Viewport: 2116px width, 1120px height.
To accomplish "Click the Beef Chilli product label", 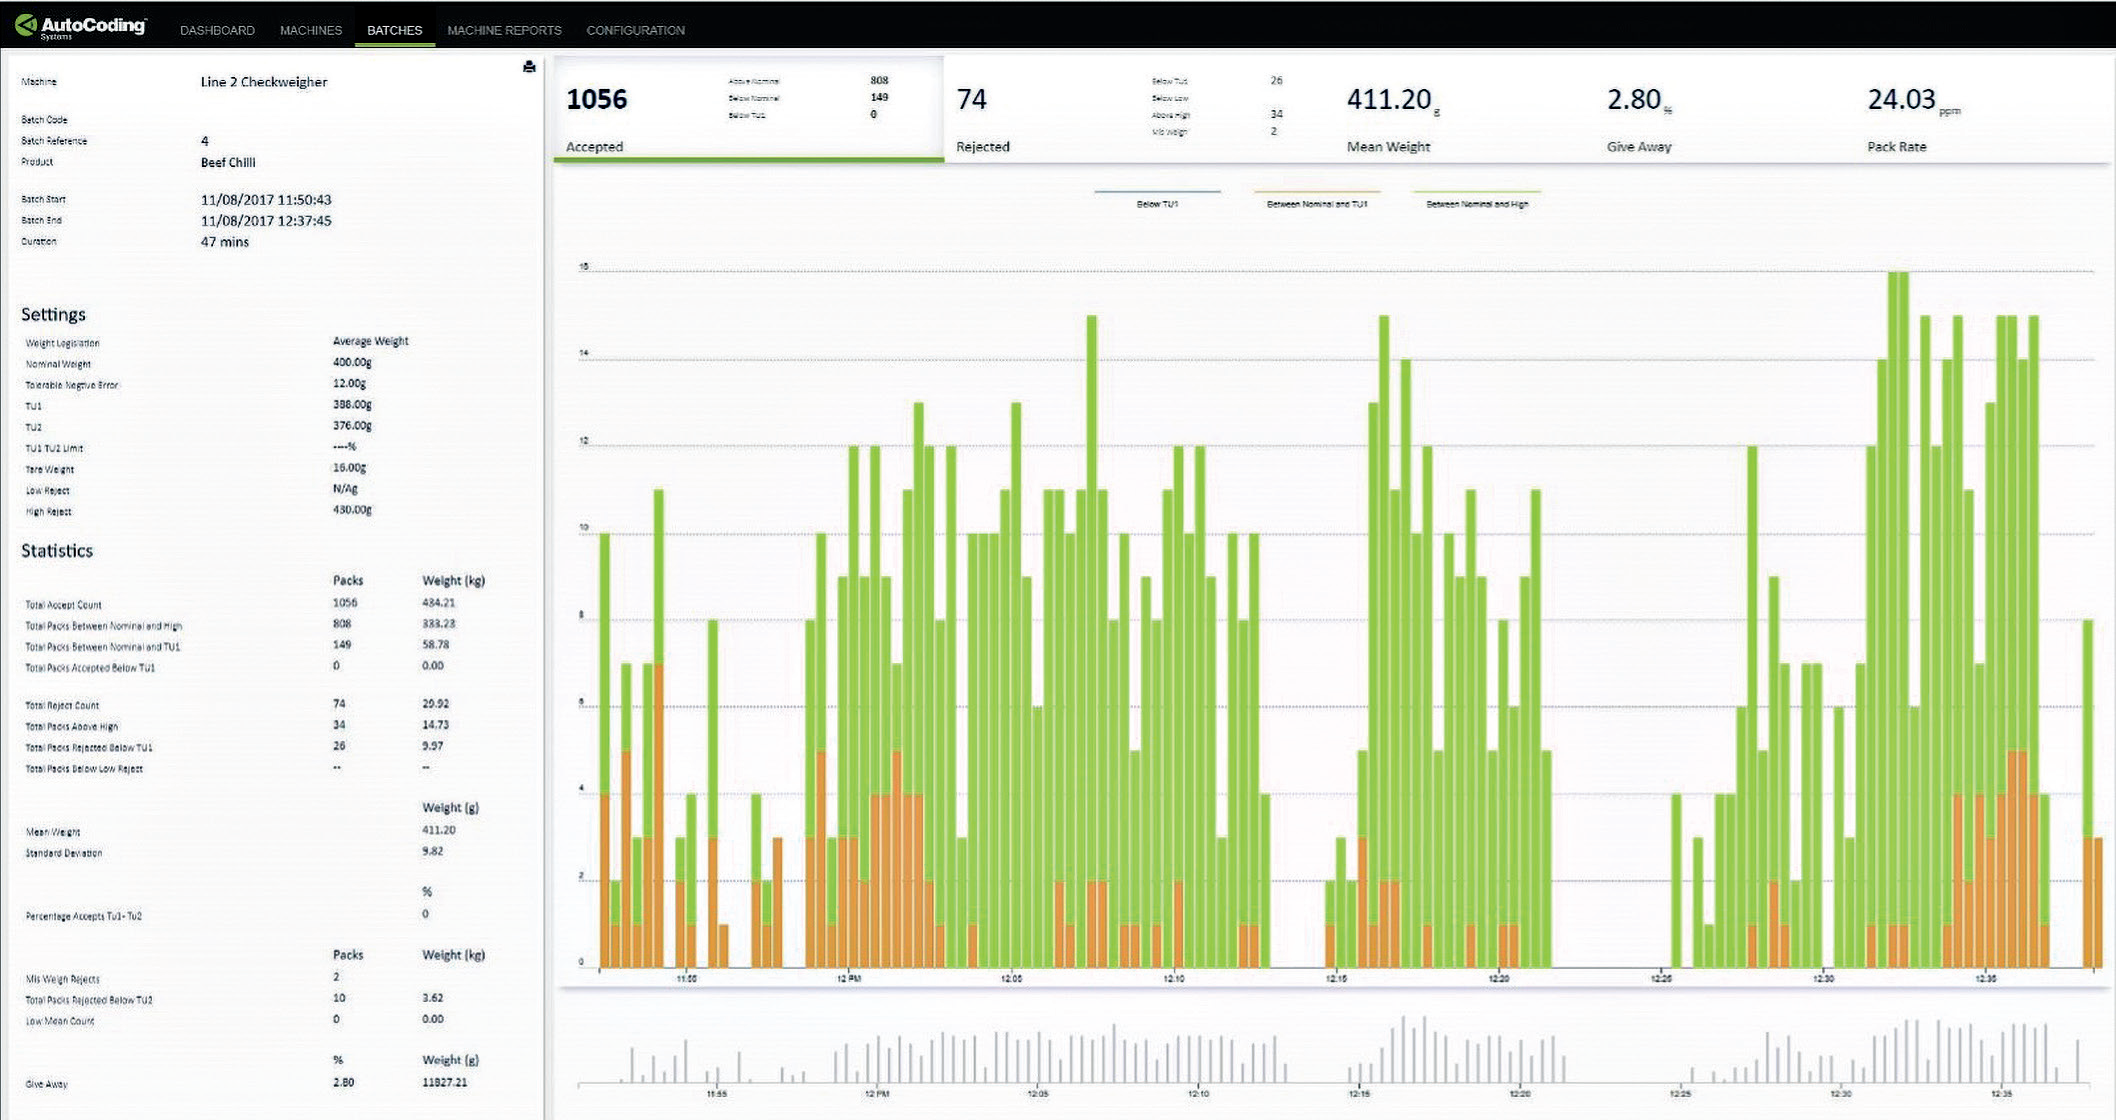I will 228,162.
